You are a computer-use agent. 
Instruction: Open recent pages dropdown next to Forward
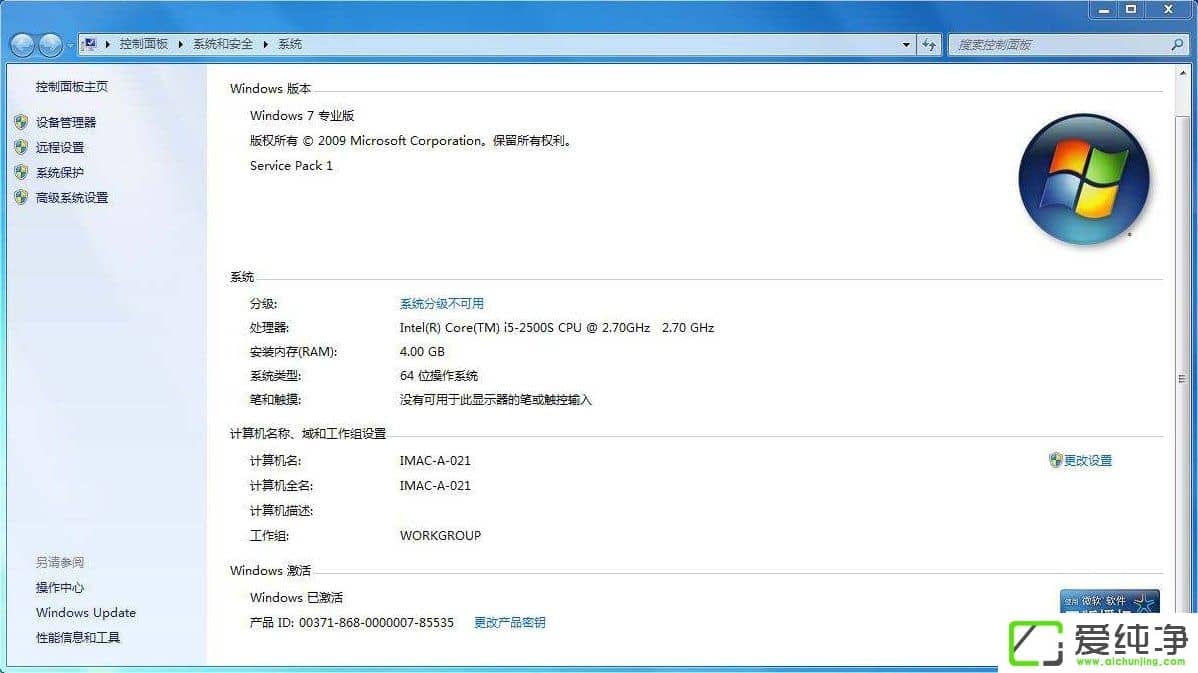tap(70, 46)
